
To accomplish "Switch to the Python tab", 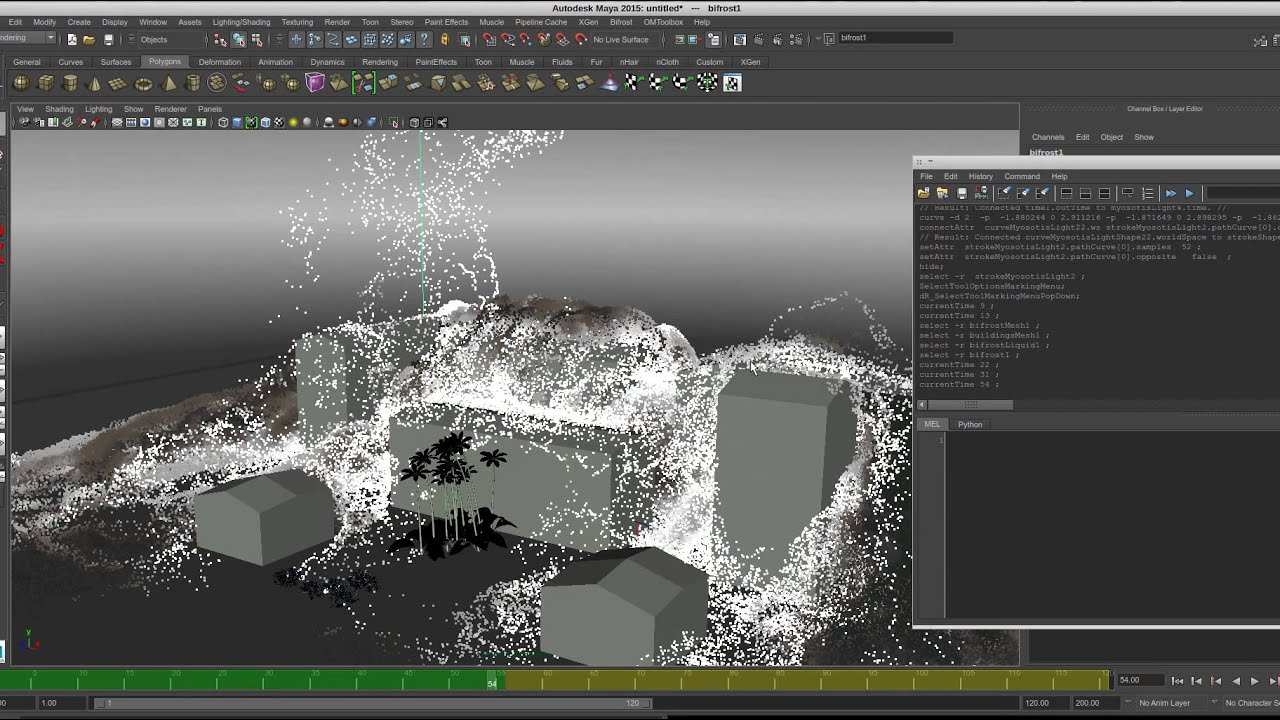I will pos(970,424).
